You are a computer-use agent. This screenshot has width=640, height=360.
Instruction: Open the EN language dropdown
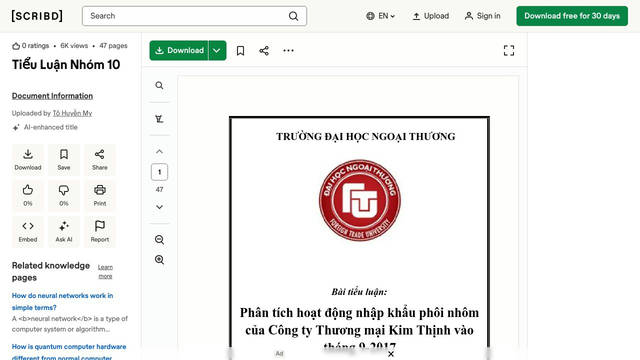pyautogui.click(x=380, y=16)
